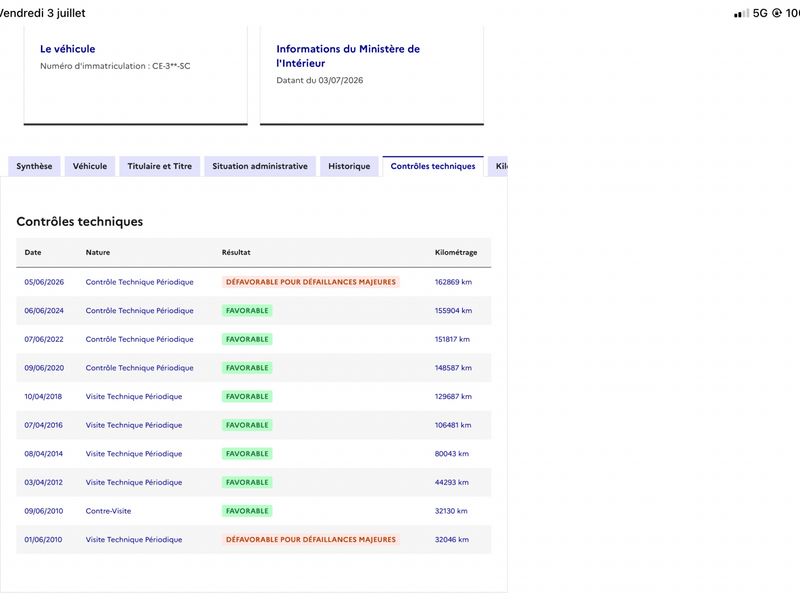Open the partially visible Kilométrage tab
This screenshot has width=800, height=600.
[498, 166]
